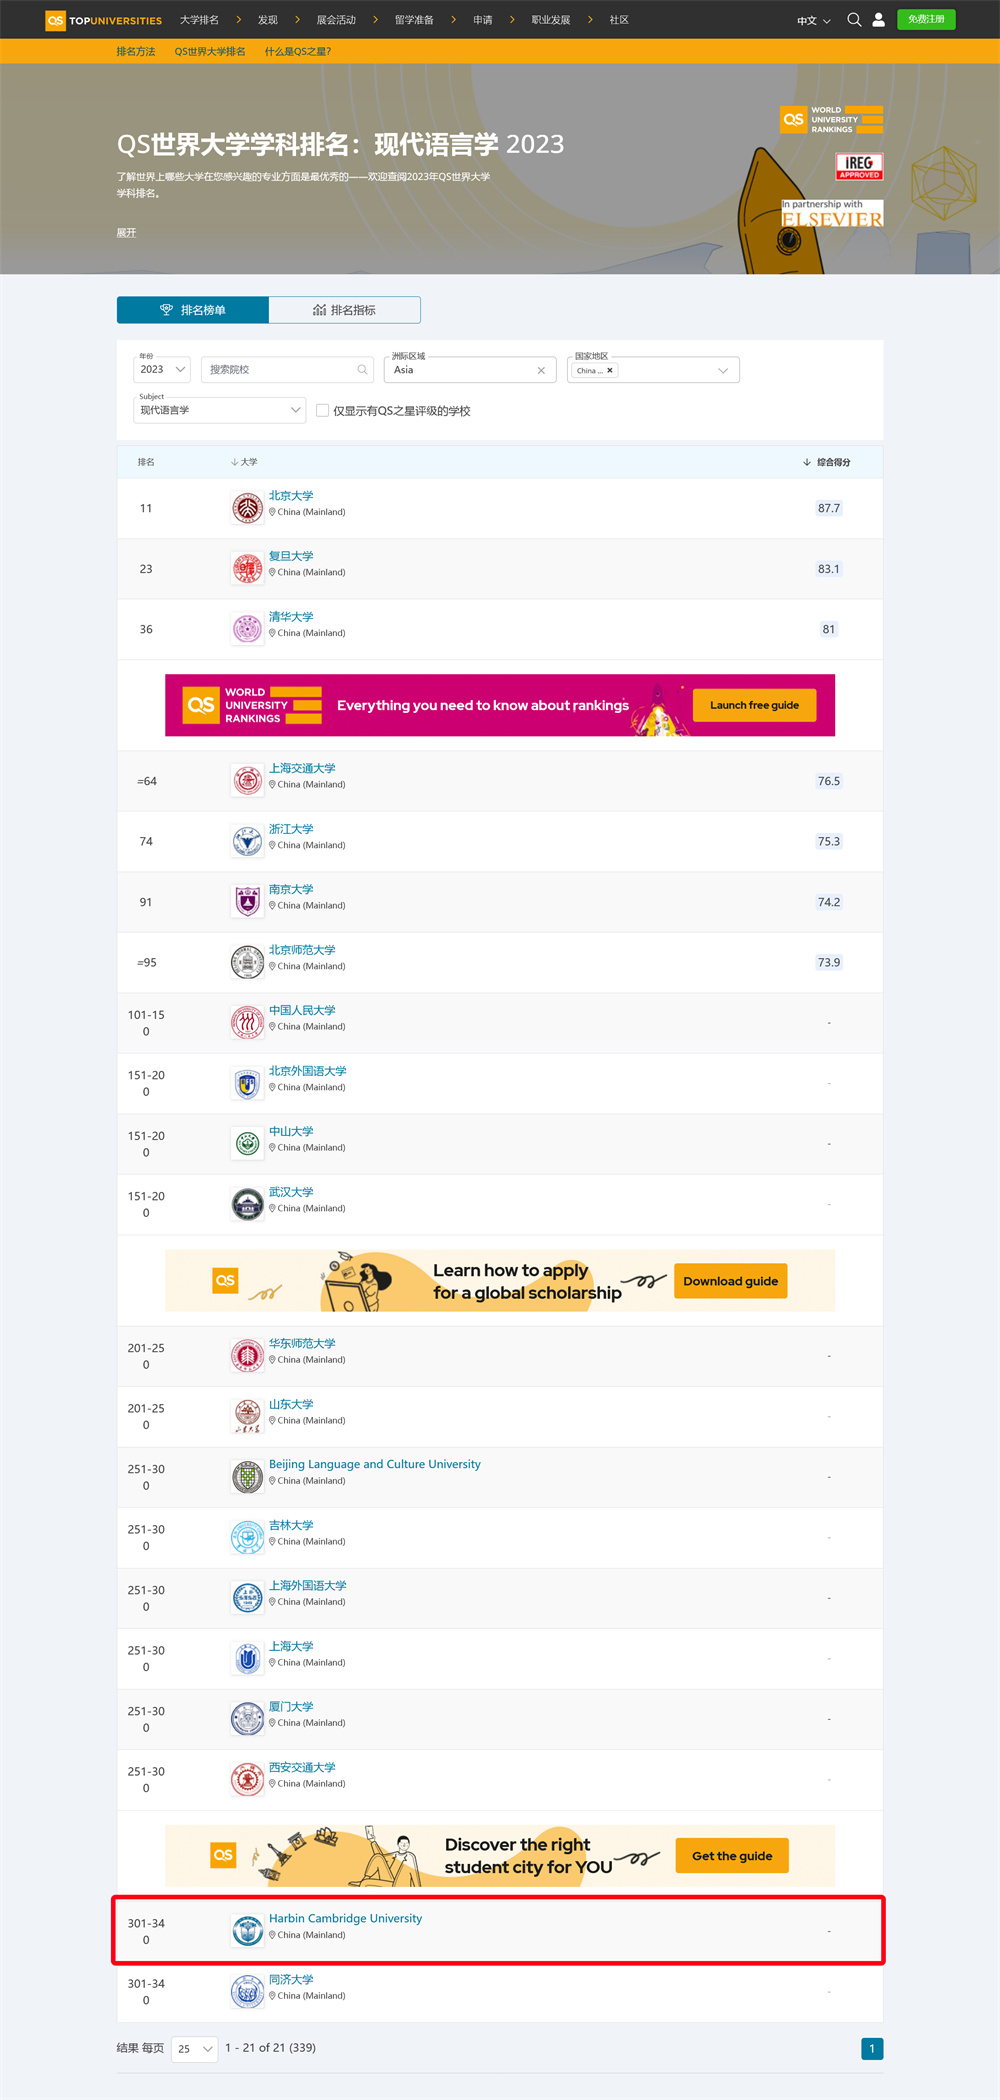Image resolution: width=1000 pixels, height=2100 pixels.
Task: Tick the QS Stars rated schools checkbox
Action: [322, 410]
